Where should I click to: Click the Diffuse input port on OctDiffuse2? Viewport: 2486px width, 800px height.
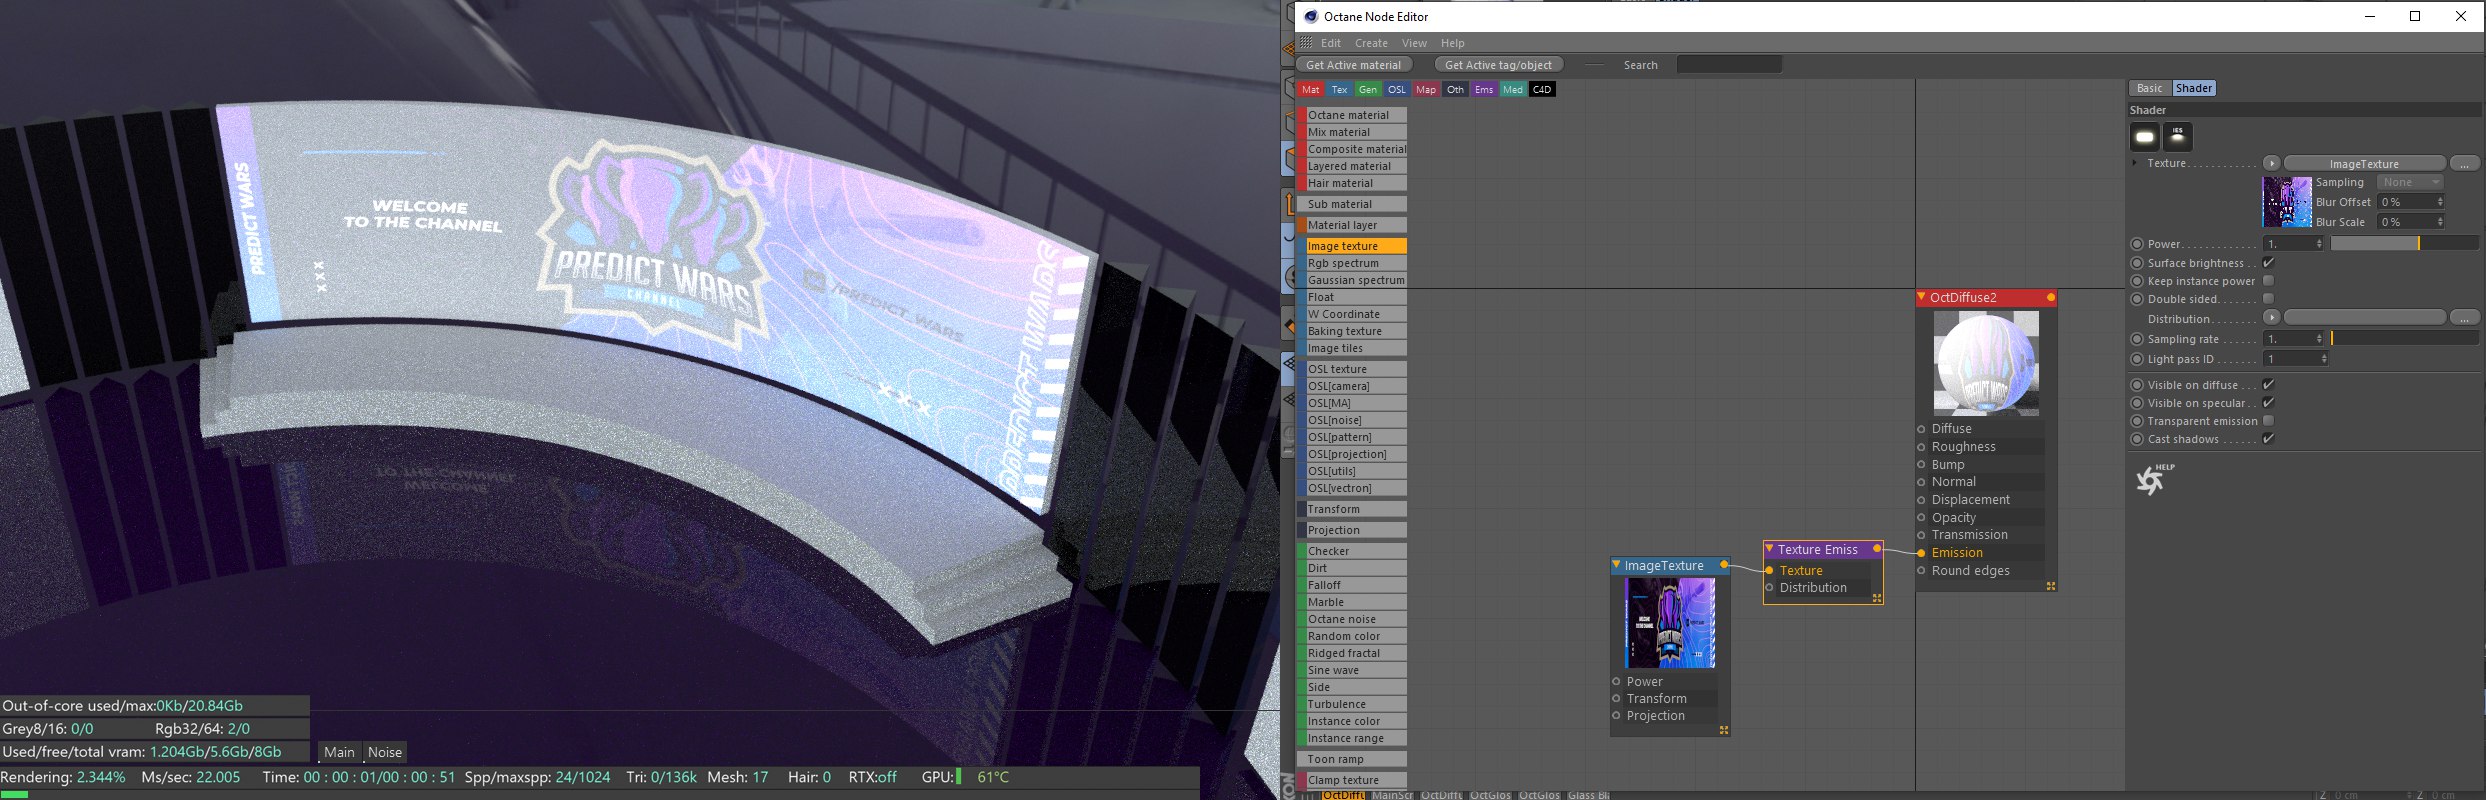pos(1921,429)
